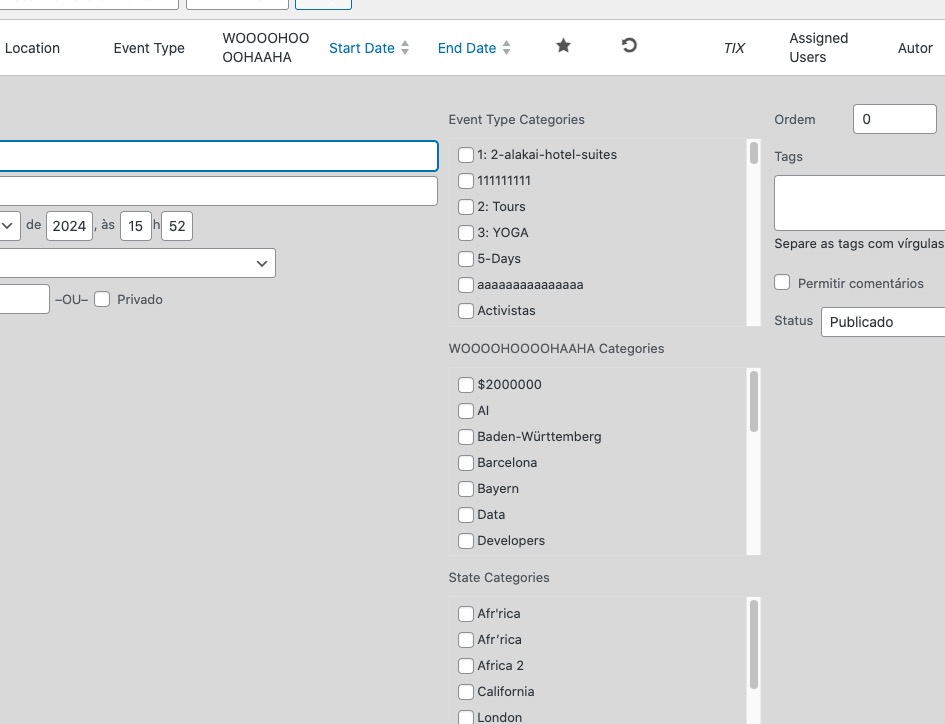Click the End Date sort arrows

(x=506, y=48)
